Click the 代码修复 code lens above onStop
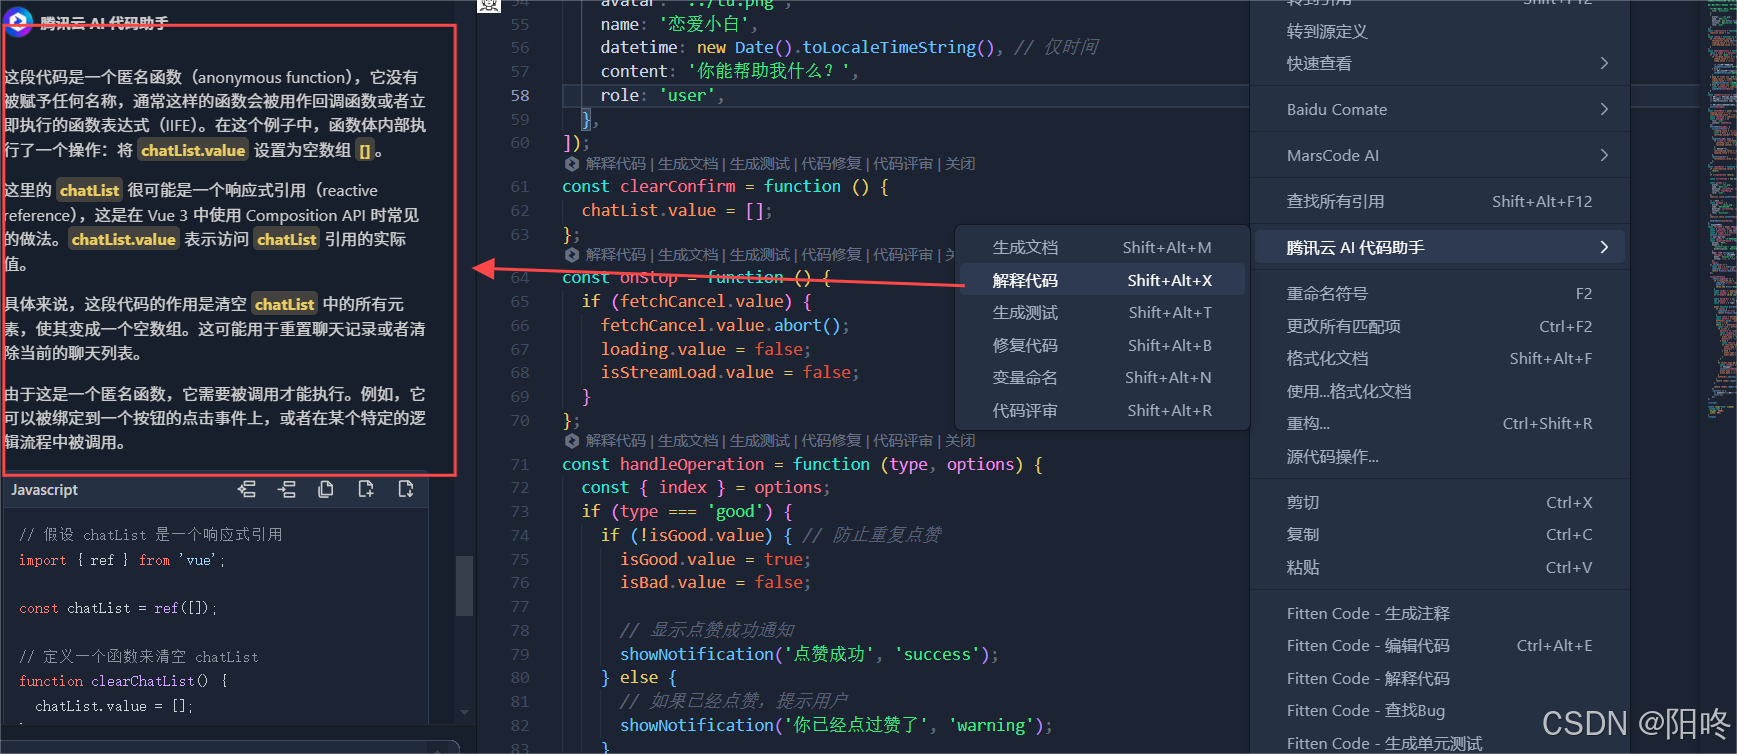The height and width of the screenshot is (754, 1737). (x=831, y=254)
